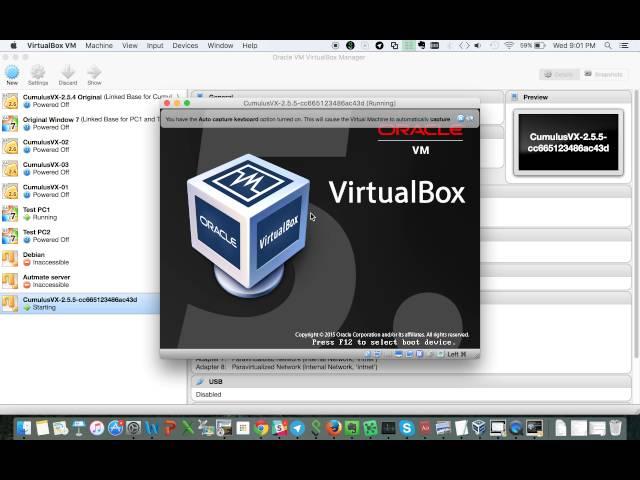Open Settings gear in the Manager toolbar
This screenshot has height=480, width=640.
38,75
